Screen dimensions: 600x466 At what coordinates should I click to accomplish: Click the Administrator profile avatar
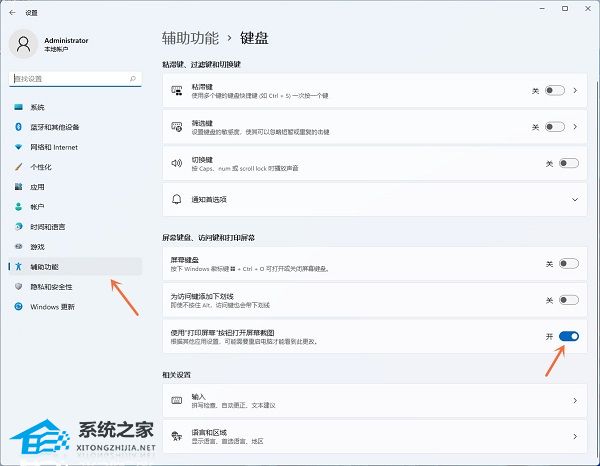[23, 44]
